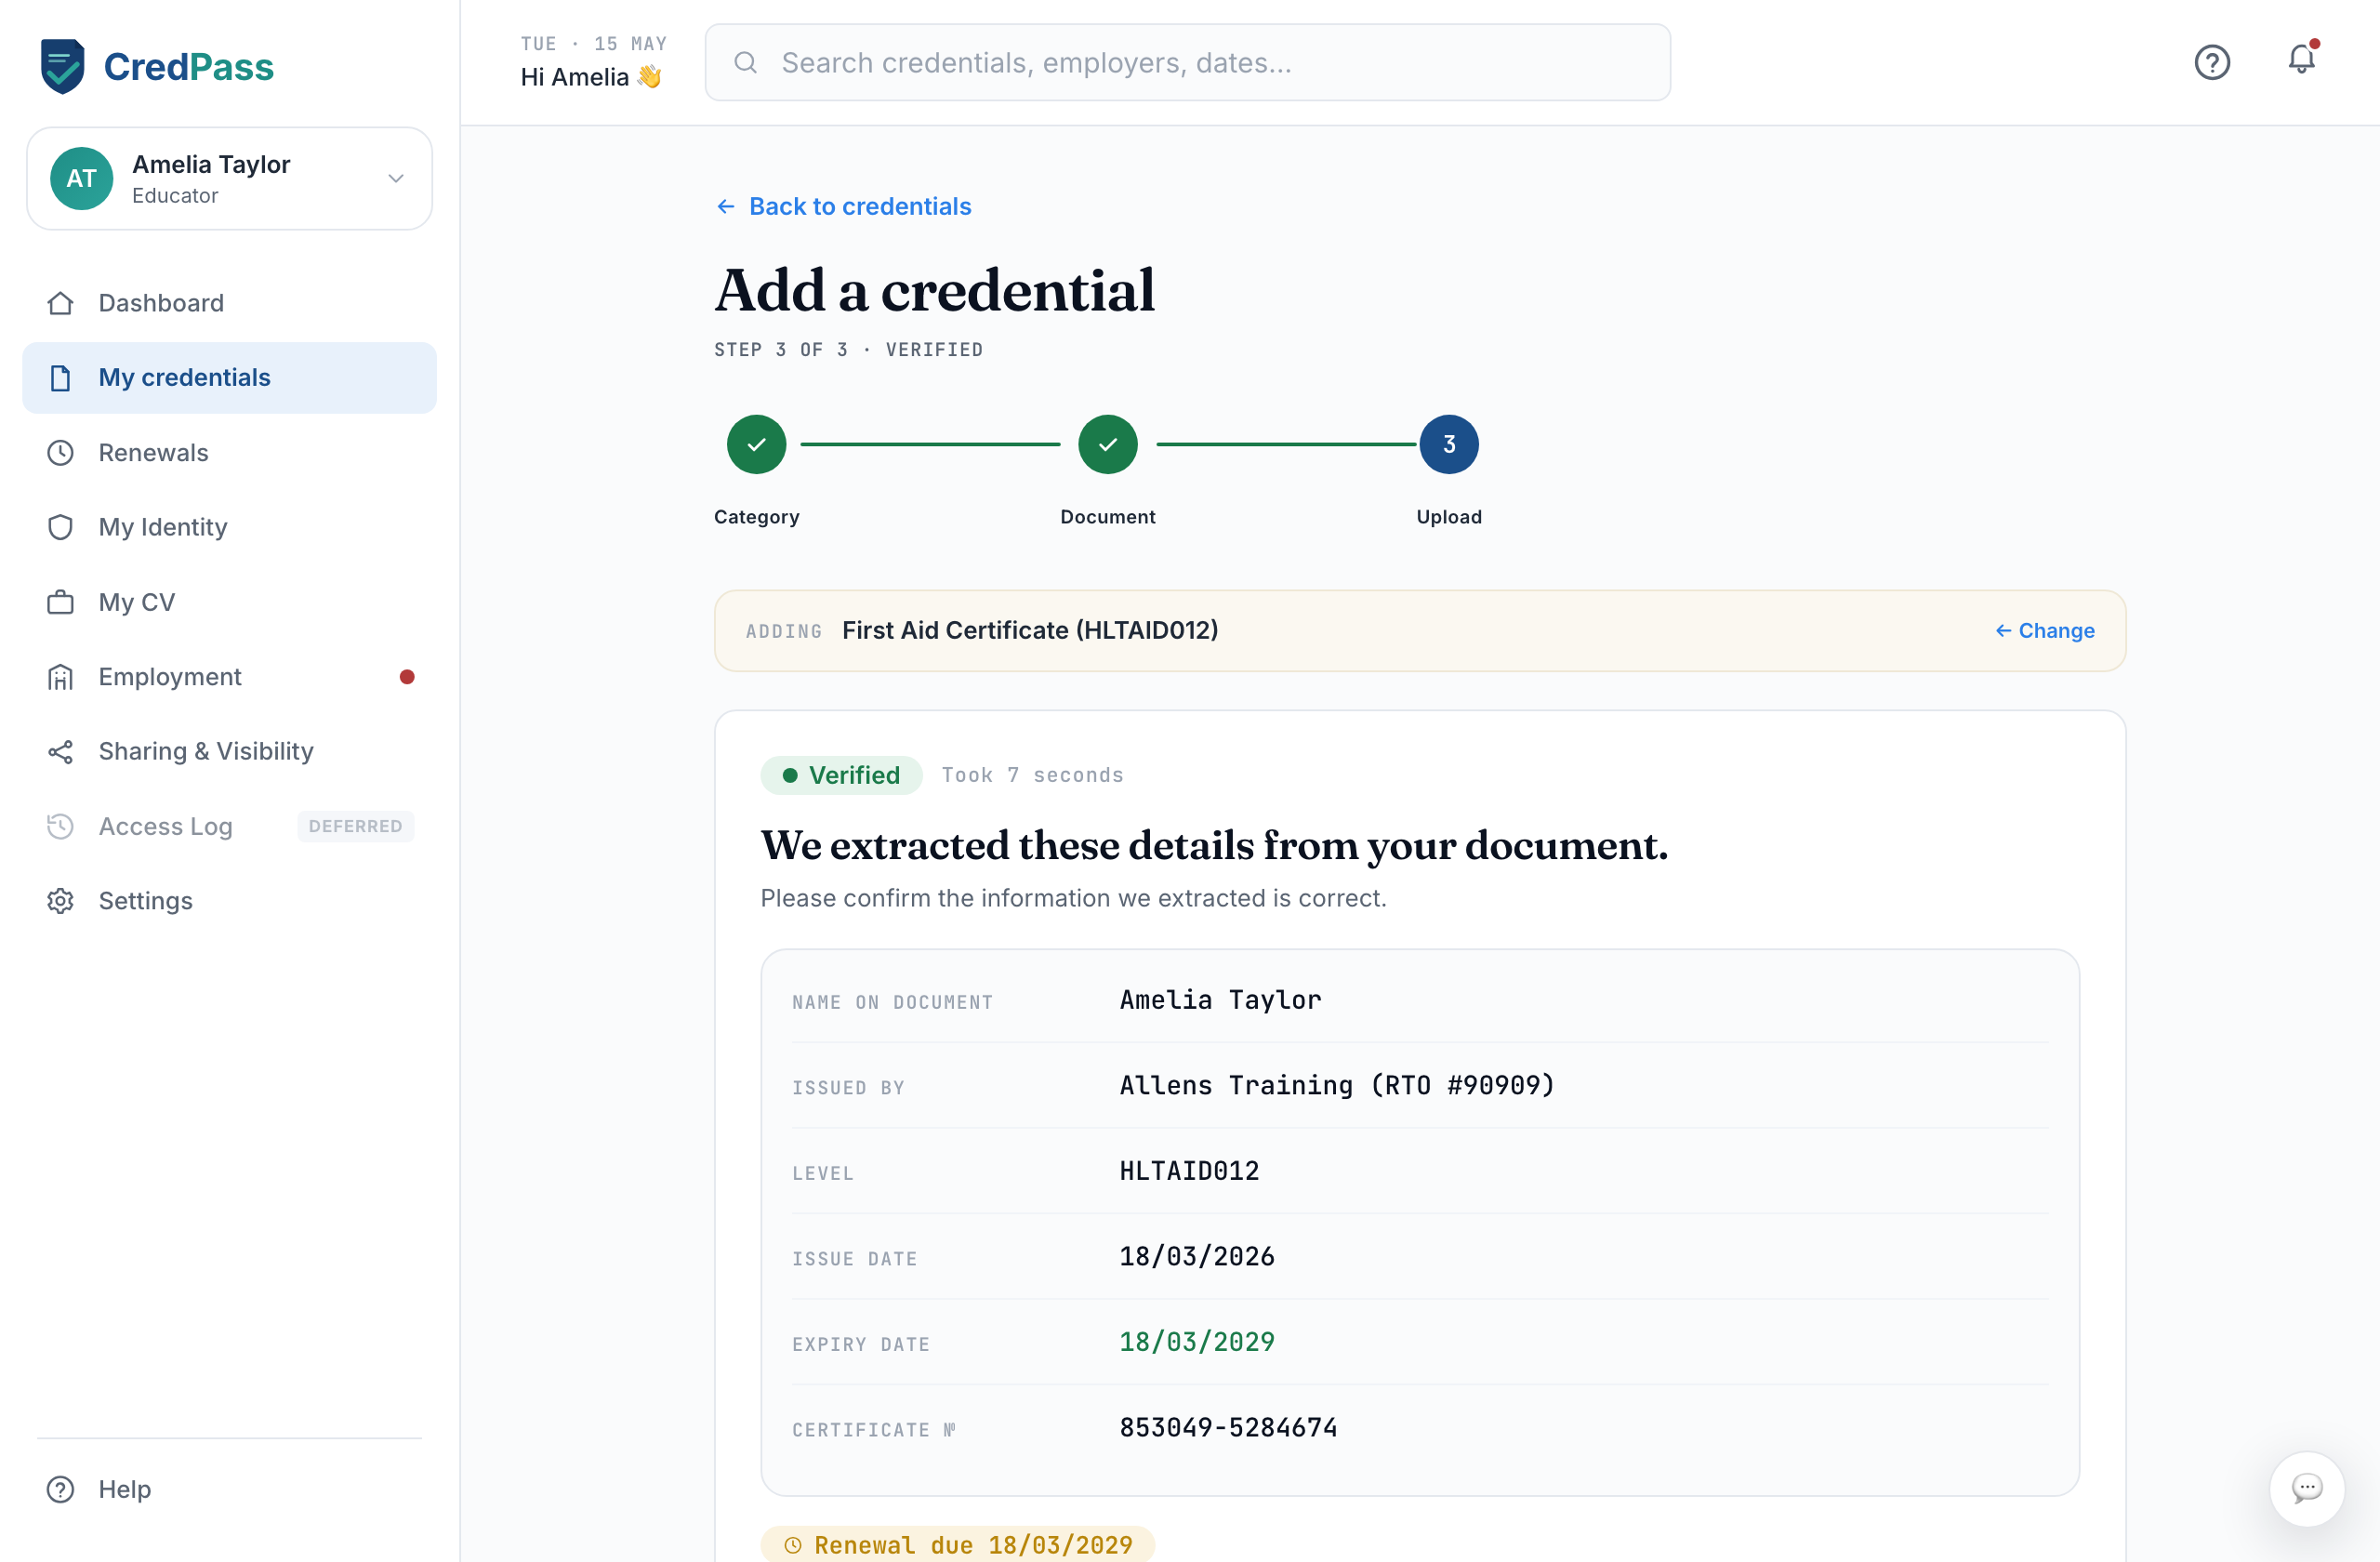The image size is (2380, 1562).
Task: Select the Upload step 3 circle
Action: point(1449,444)
